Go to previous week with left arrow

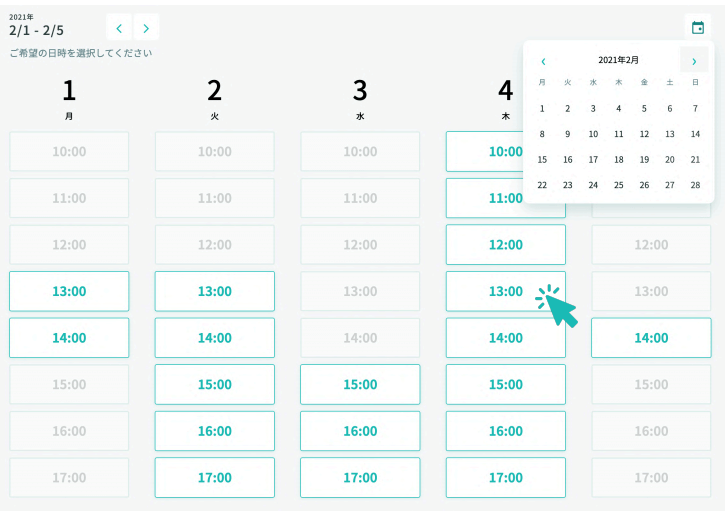119,27
